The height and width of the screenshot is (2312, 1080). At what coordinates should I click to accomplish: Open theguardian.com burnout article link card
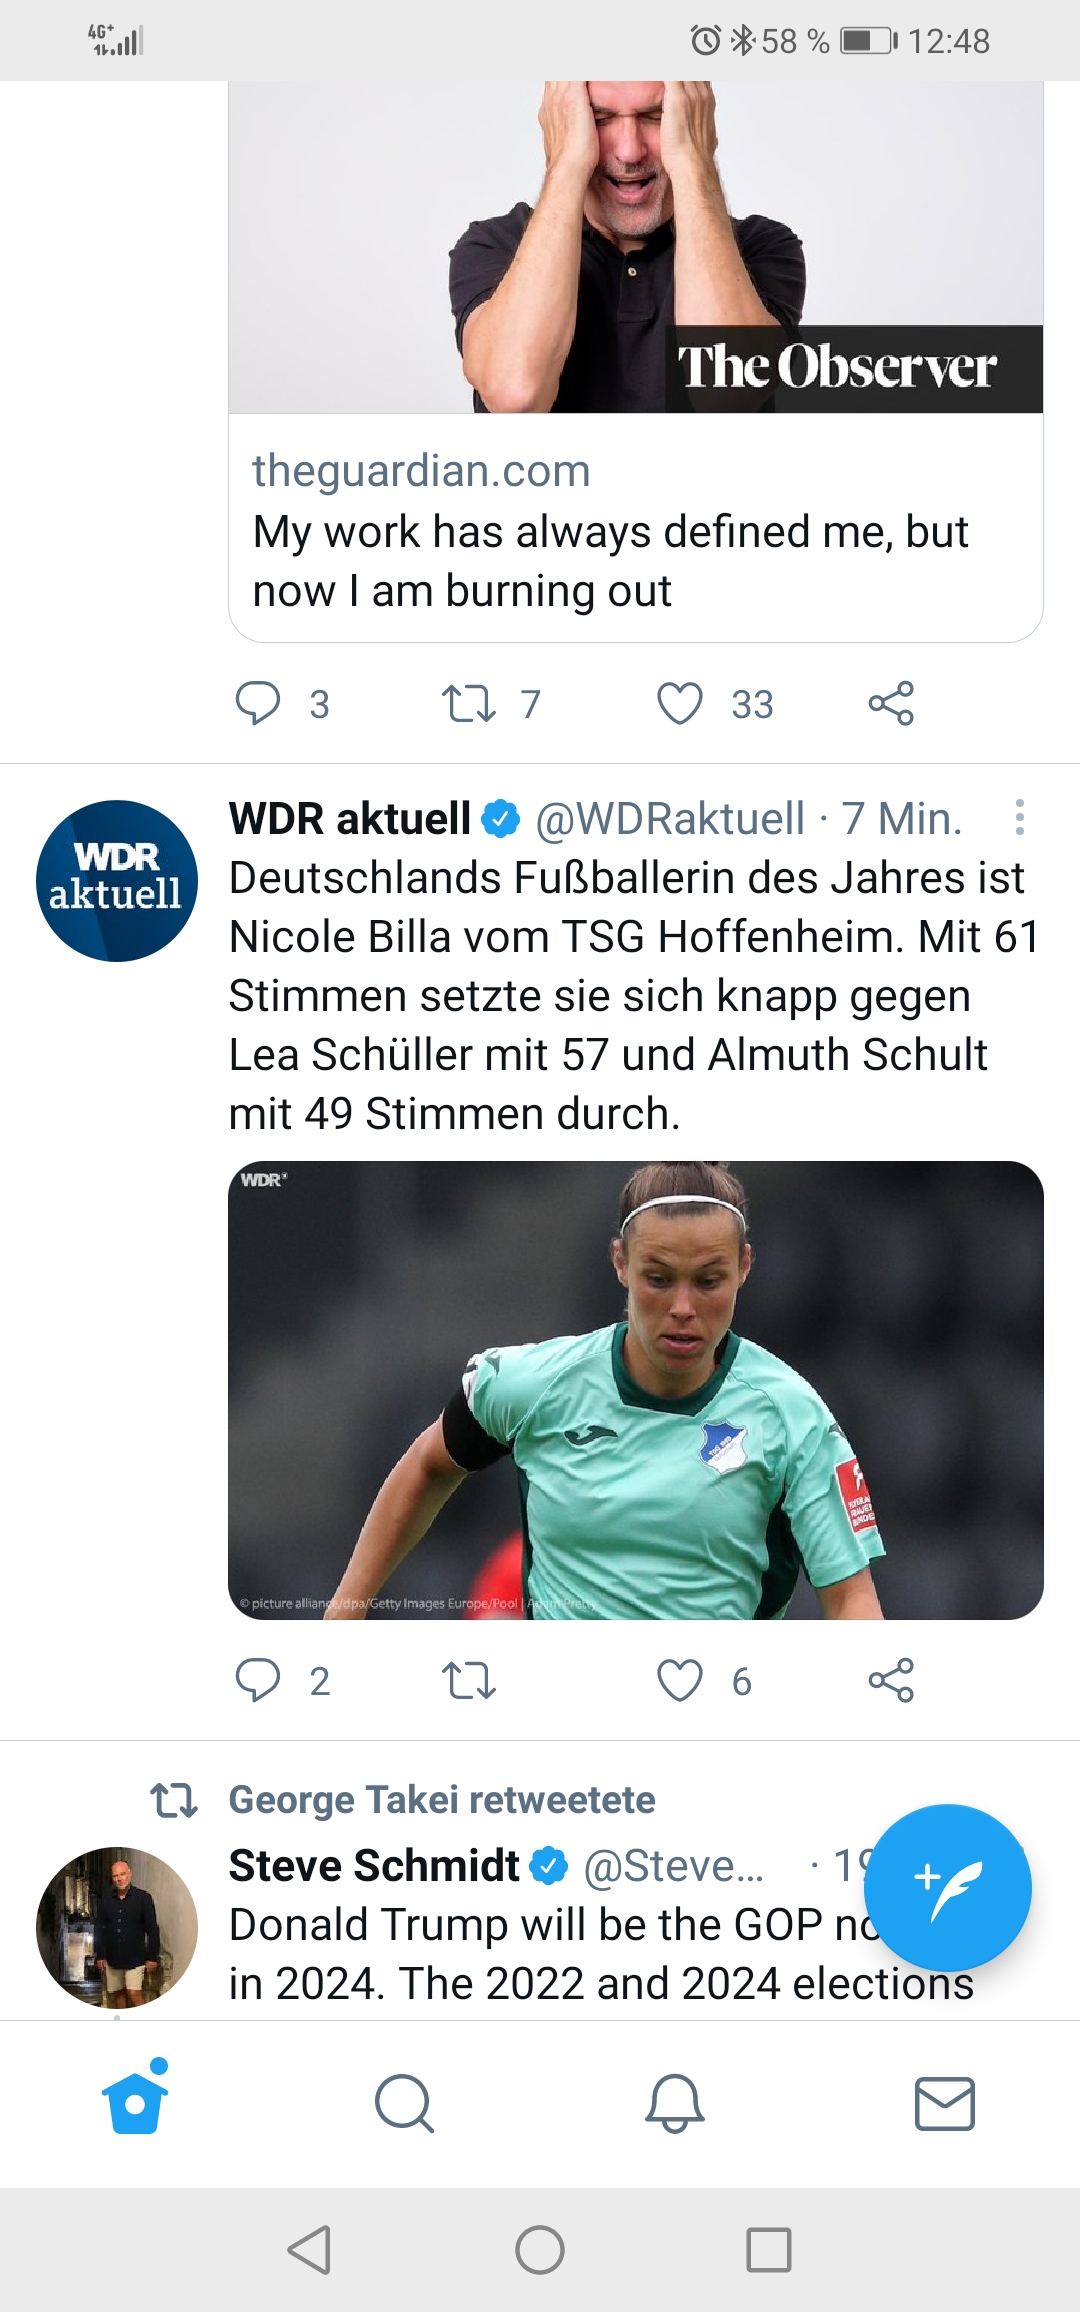pyautogui.click(x=636, y=361)
